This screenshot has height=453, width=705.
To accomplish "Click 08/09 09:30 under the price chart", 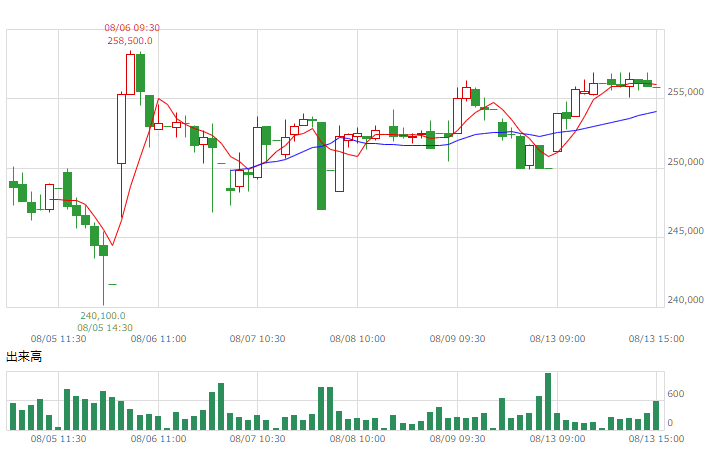I will tap(457, 339).
